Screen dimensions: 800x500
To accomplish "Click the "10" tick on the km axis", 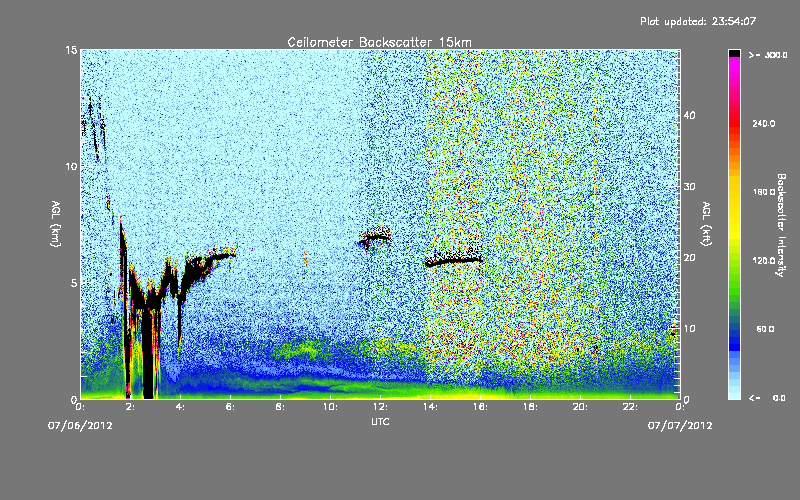I will click(x=71, y=166).
